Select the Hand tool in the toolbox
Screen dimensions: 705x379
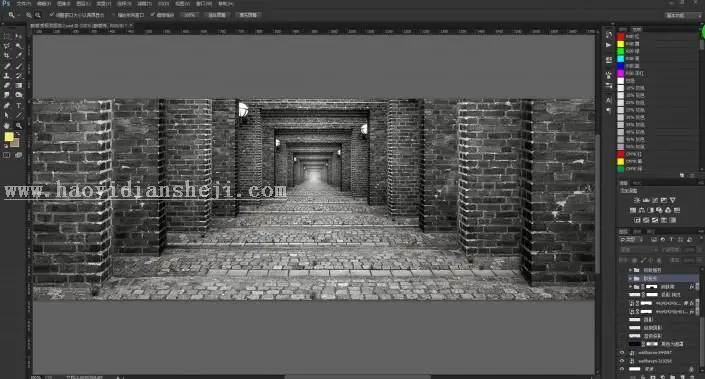tap(7, 126)
